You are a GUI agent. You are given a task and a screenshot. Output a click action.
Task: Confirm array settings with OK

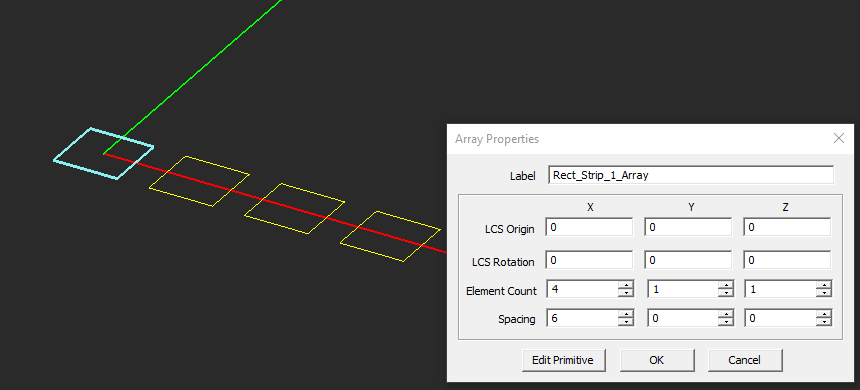tap(657, 360)
